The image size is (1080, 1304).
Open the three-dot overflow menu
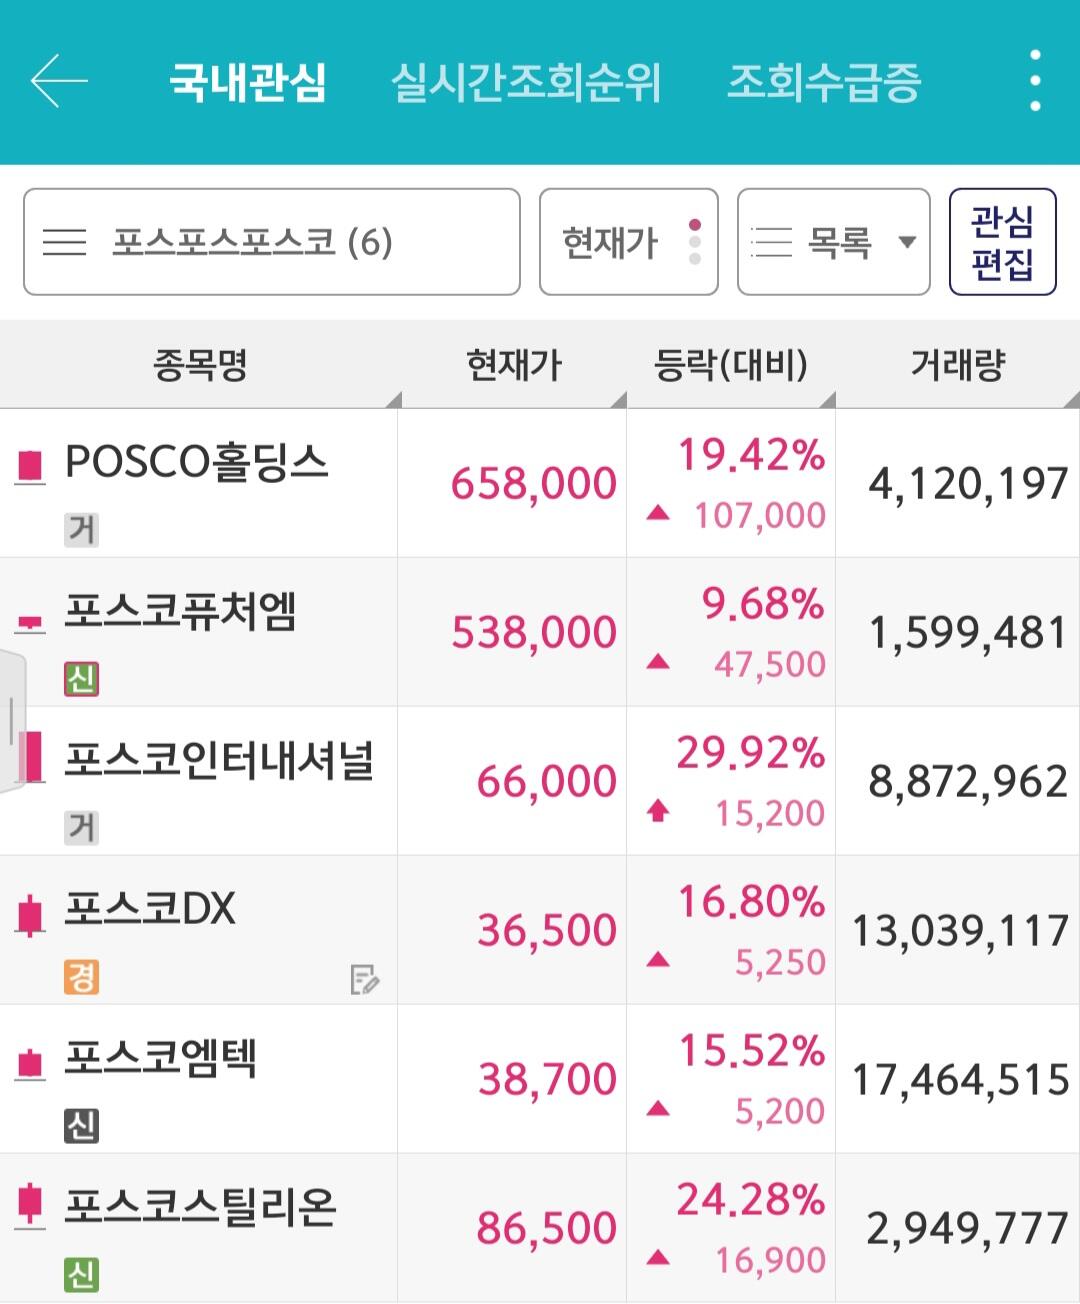click(x=1035, y=81)
